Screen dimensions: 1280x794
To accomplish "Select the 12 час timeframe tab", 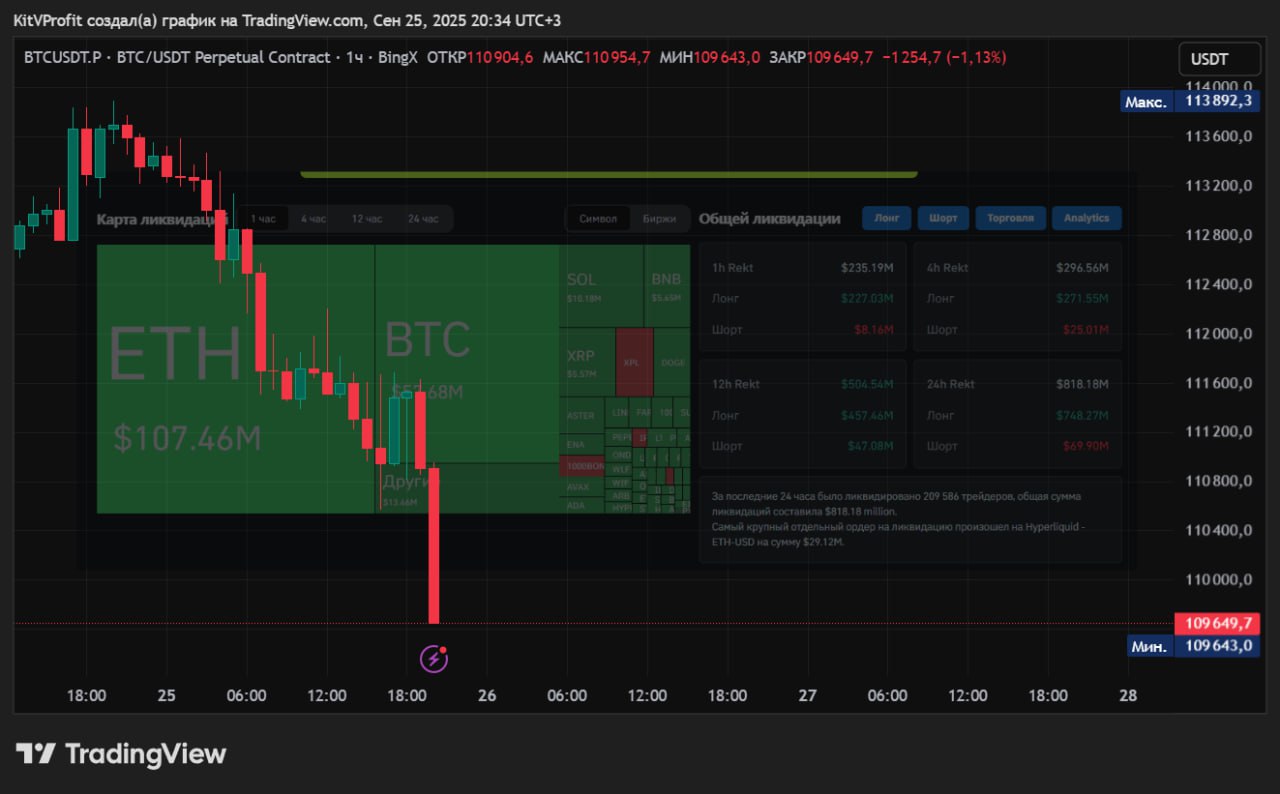I will (366, 219).
